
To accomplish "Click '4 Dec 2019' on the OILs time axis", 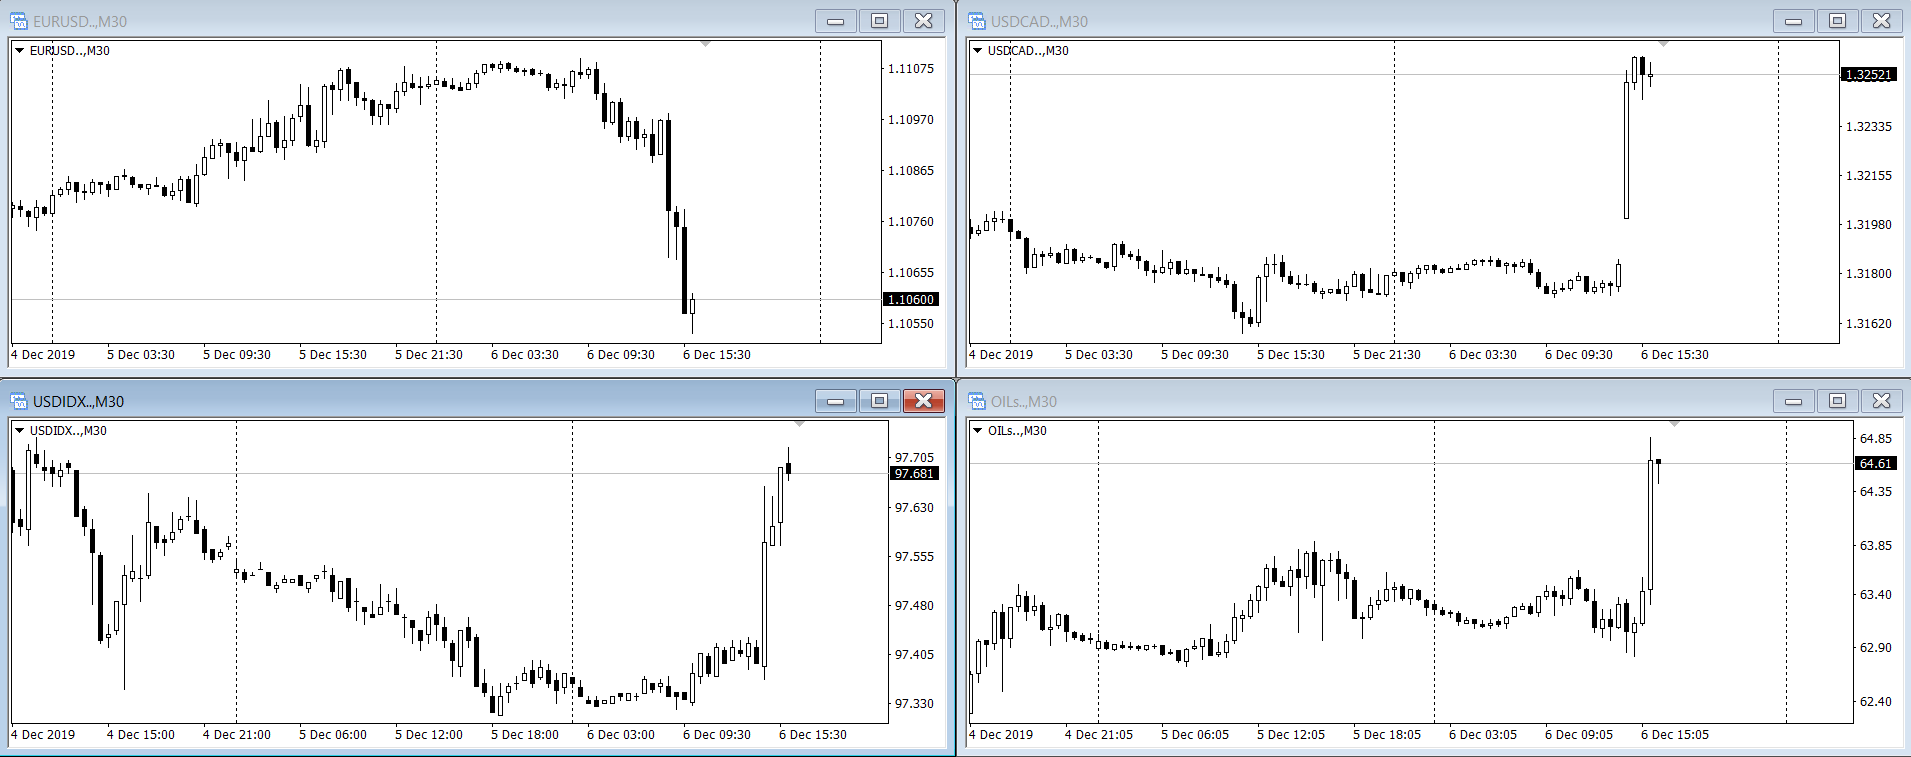I will 1001,735.
